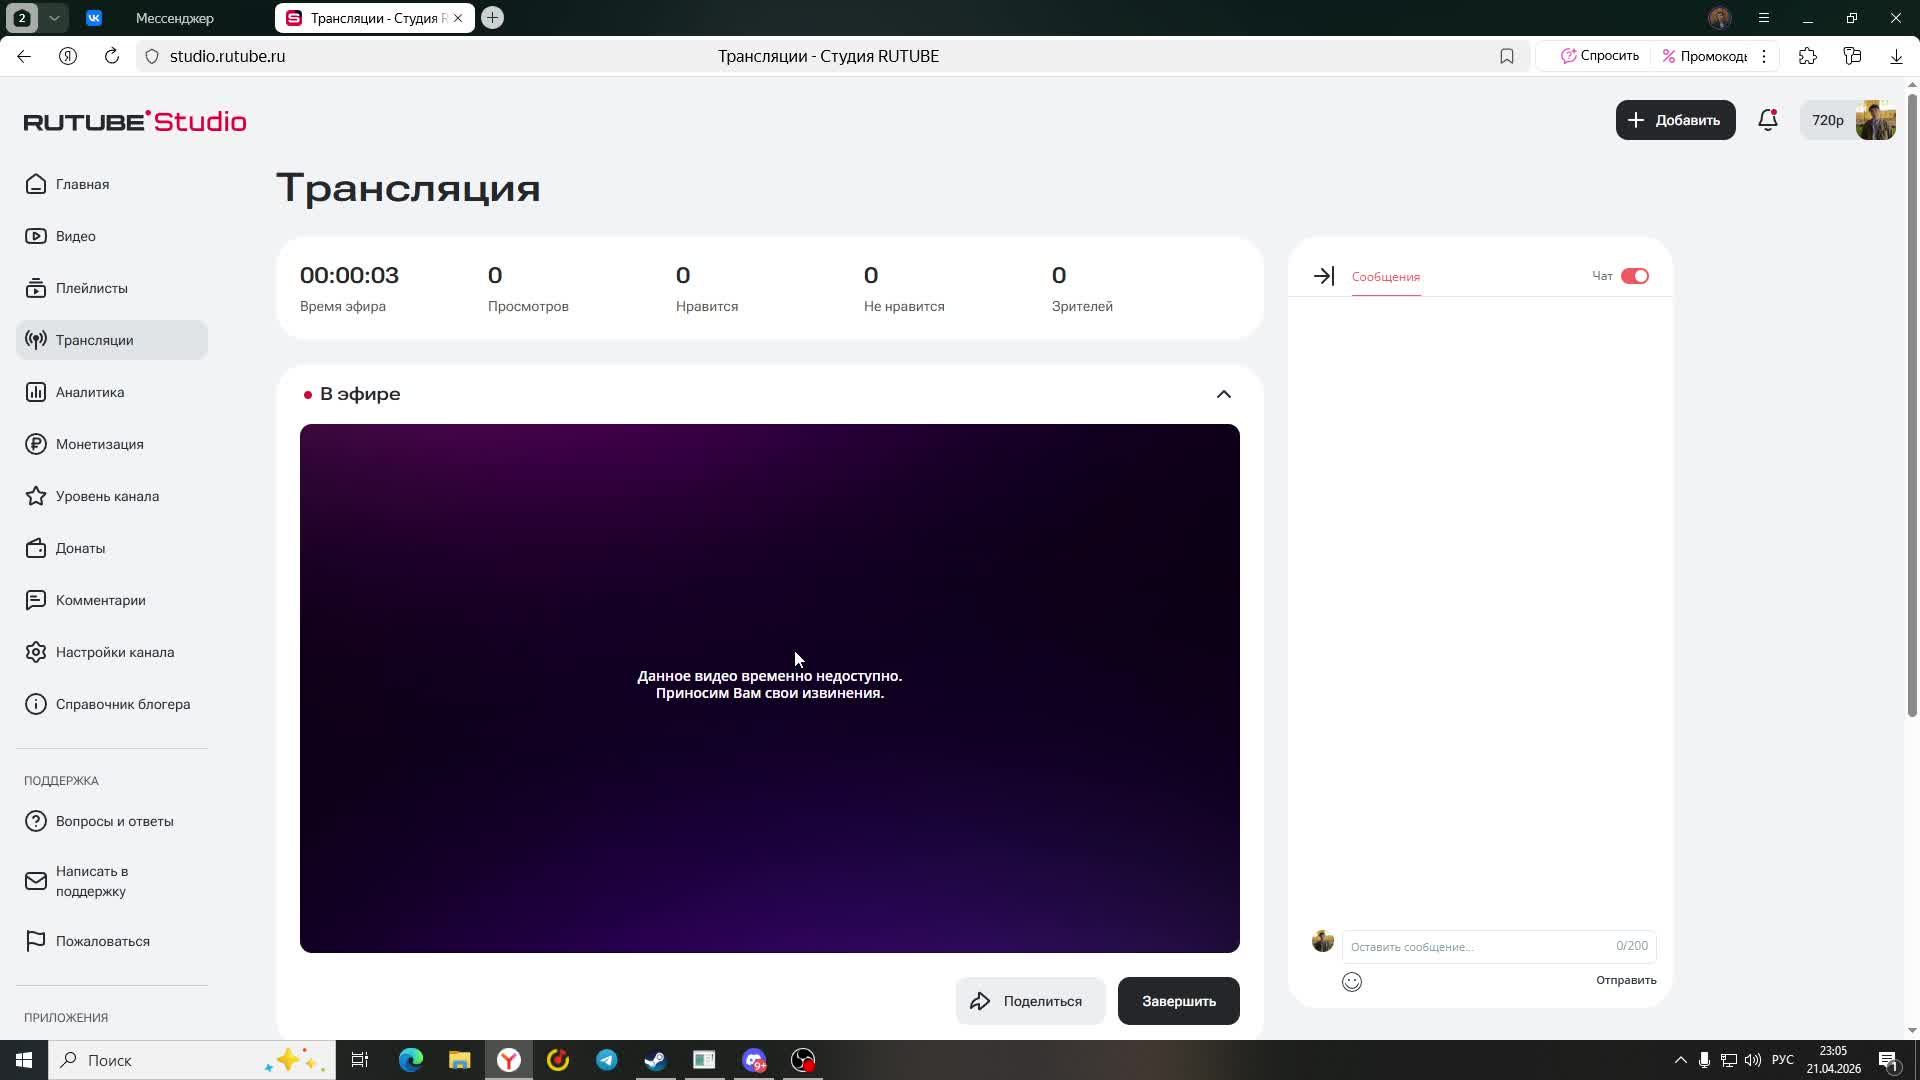Open the notifications bell icon
The height and width of the screenshot is (1080, 1920).
[x=1767, y=120]
